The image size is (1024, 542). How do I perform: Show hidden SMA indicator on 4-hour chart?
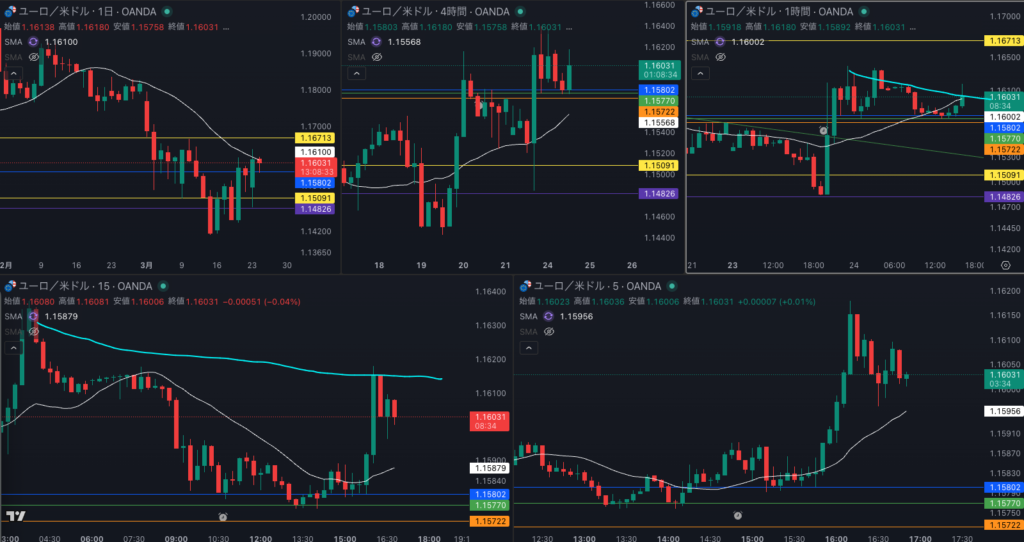(x=377, y=57)
